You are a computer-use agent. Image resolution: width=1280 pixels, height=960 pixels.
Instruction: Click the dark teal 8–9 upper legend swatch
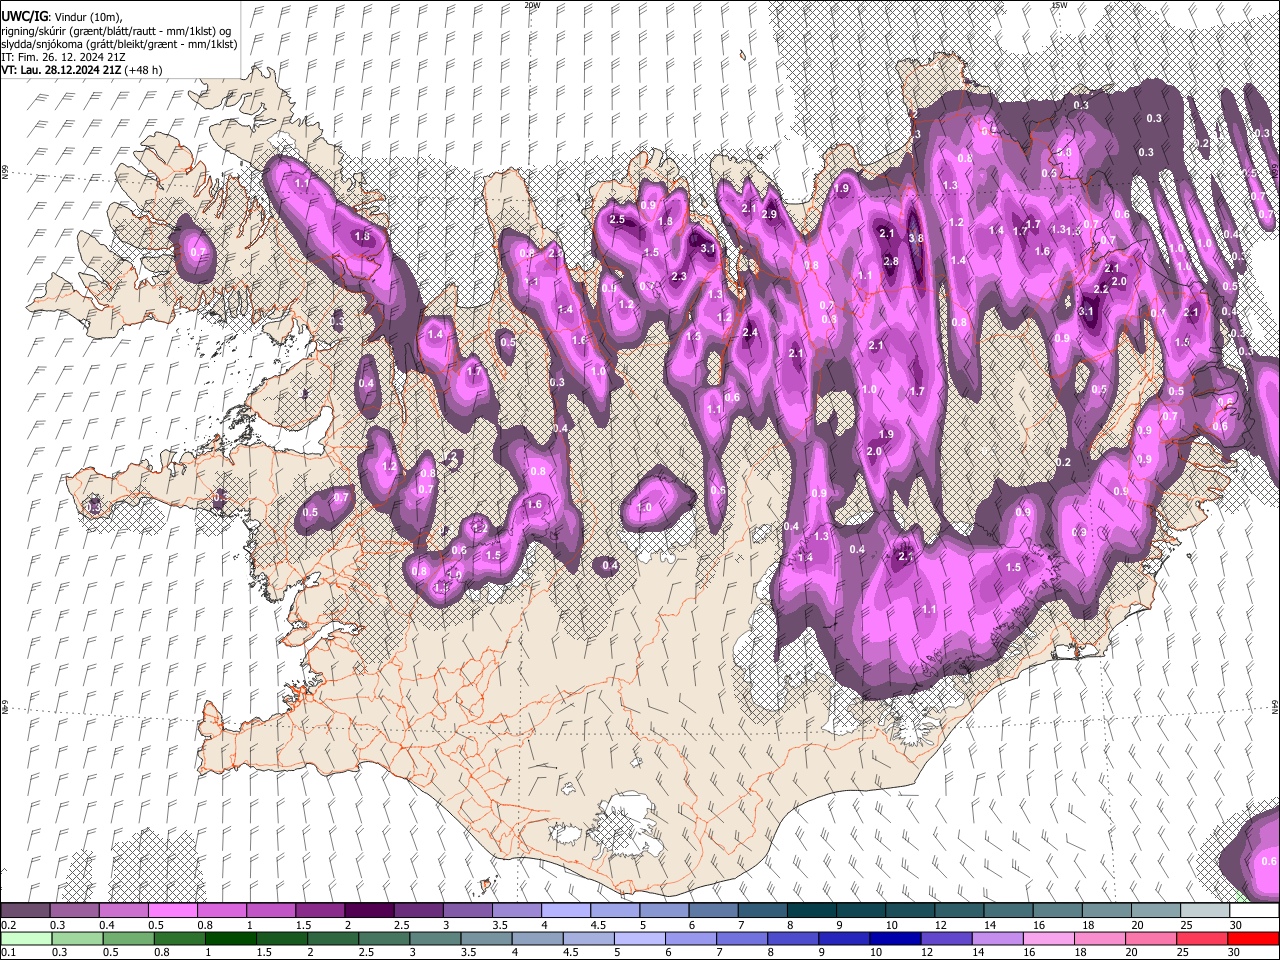(812, 910)
